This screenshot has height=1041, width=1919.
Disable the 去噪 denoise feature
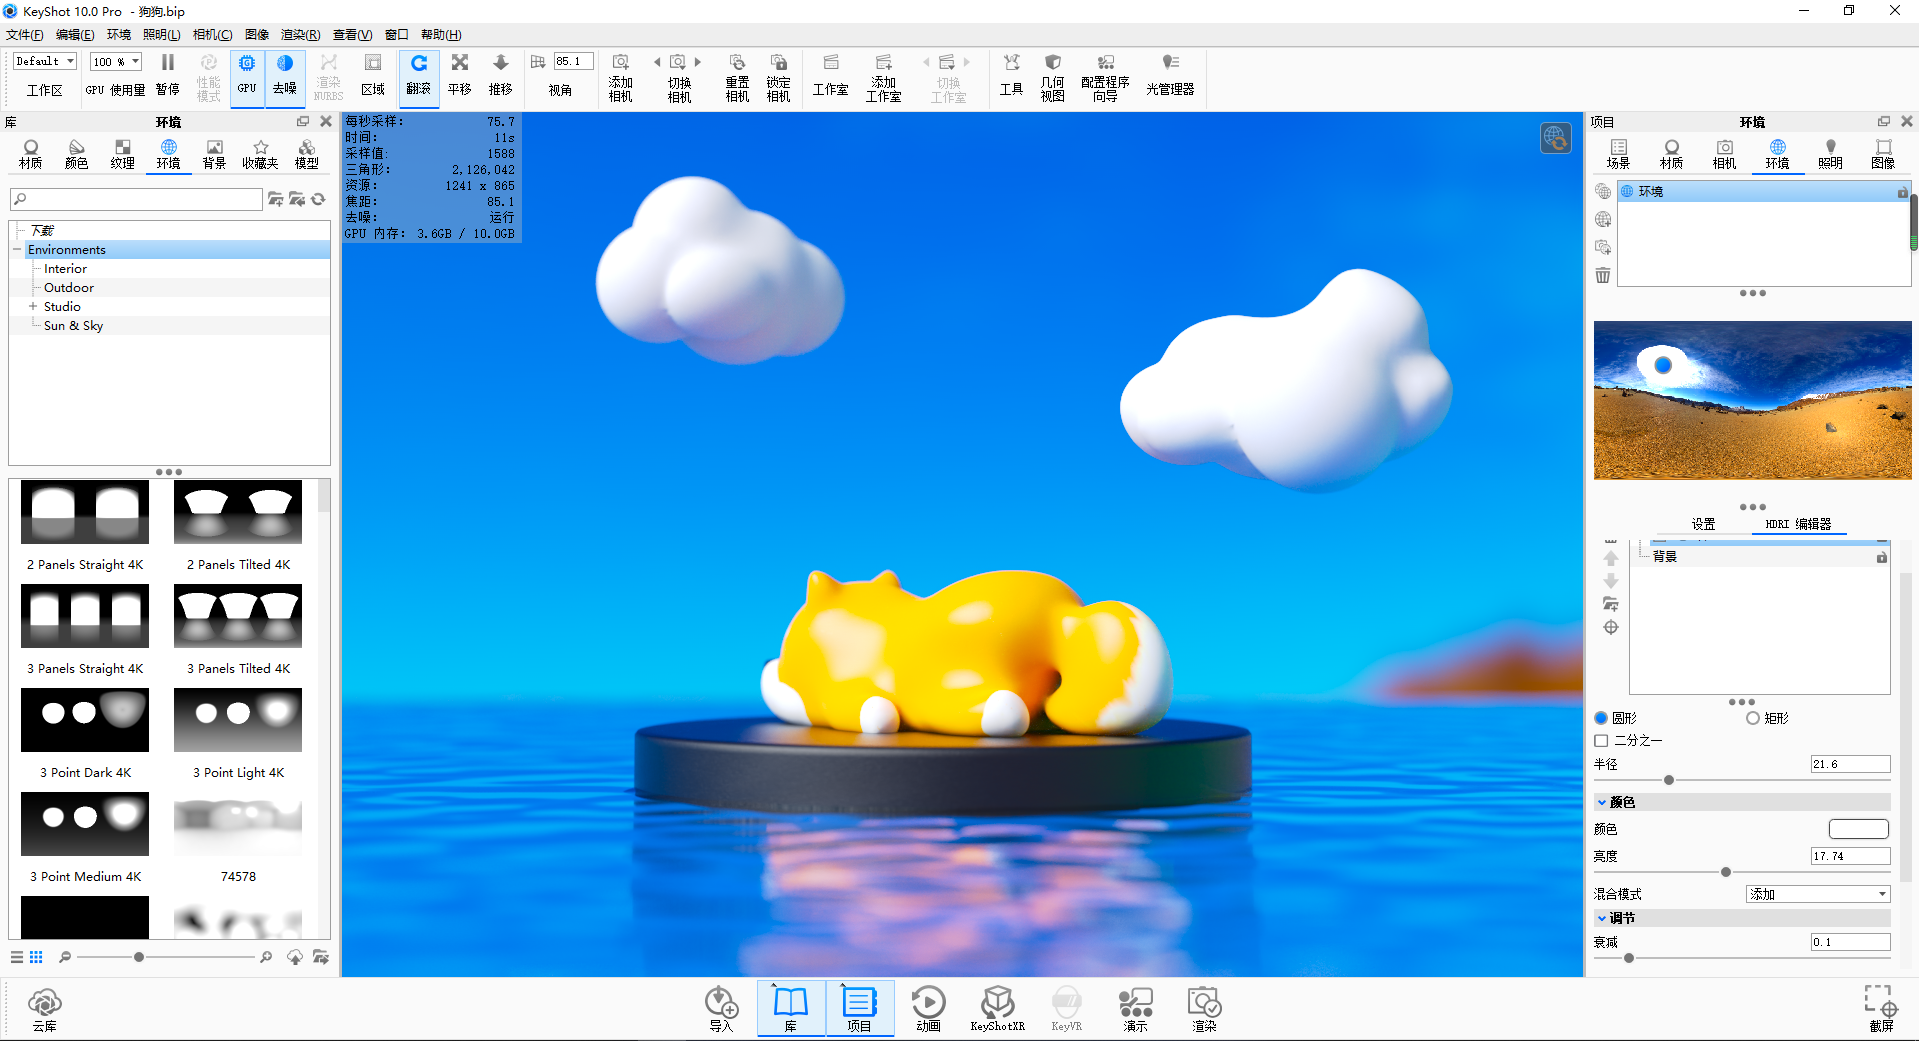click(285, 77)
